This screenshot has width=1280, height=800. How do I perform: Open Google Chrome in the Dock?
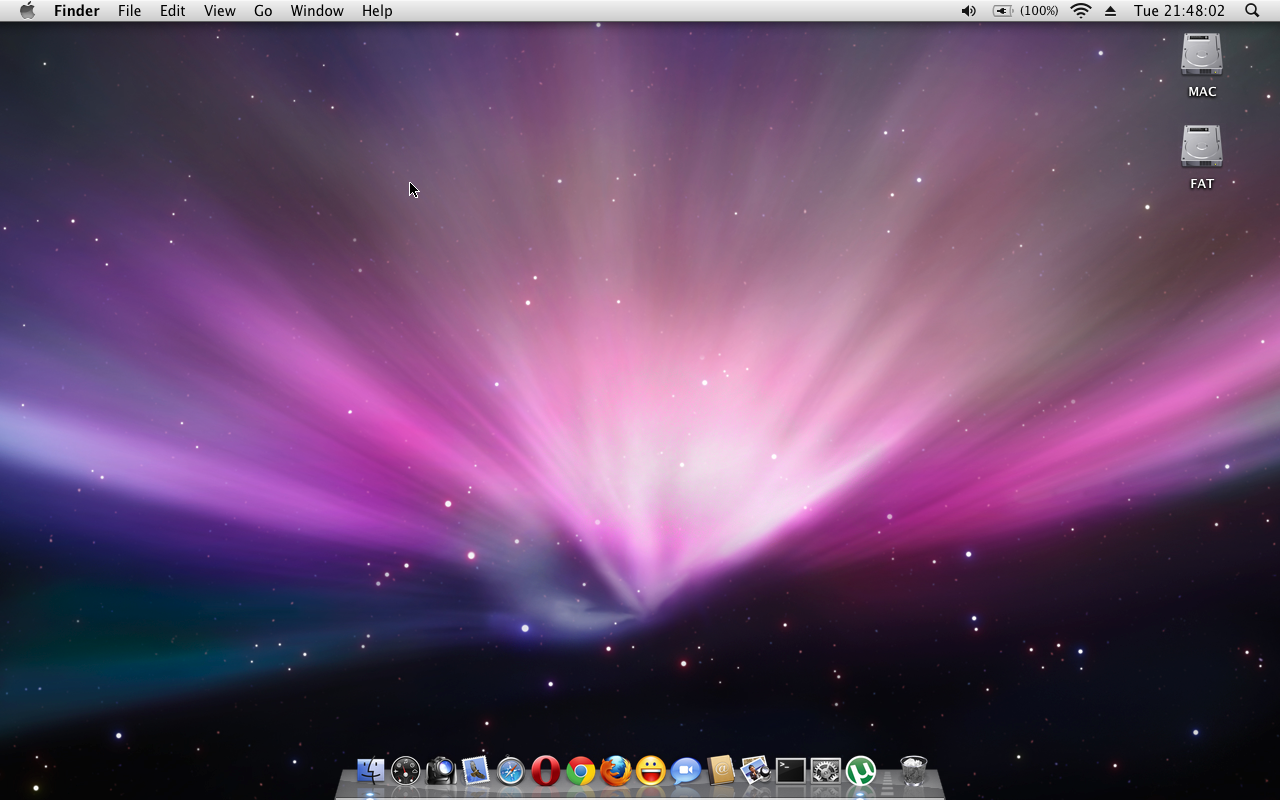point(581,771)
